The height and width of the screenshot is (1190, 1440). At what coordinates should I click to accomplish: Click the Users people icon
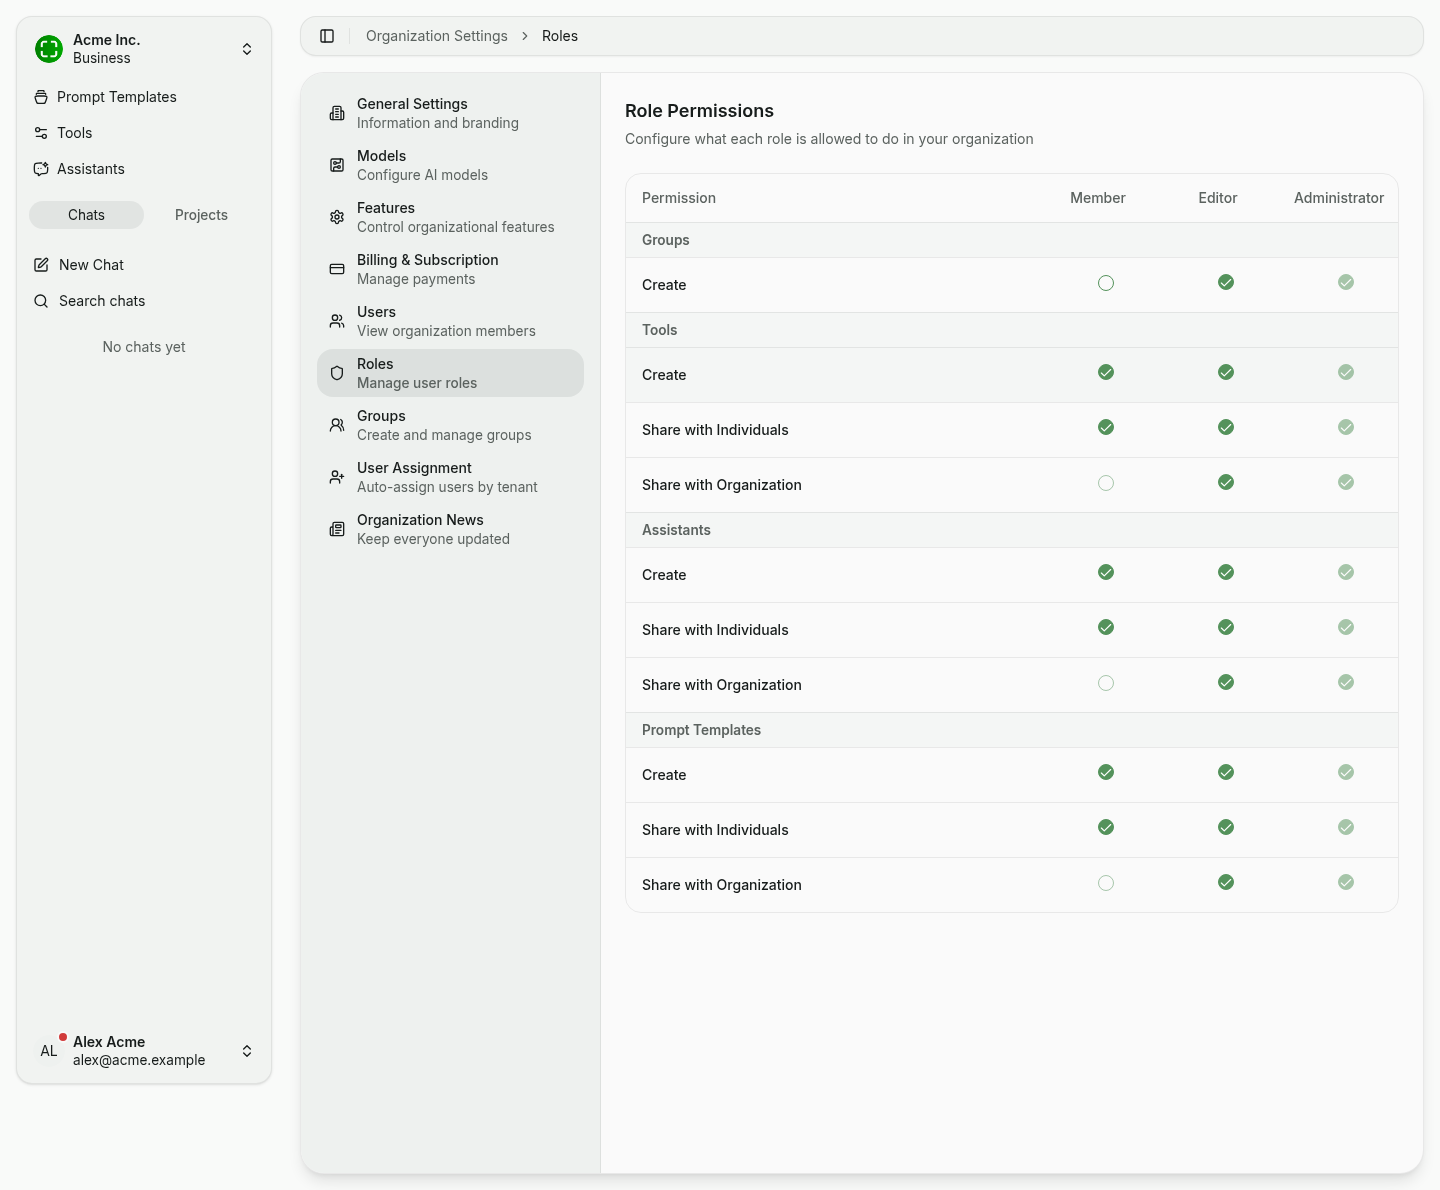337,321
